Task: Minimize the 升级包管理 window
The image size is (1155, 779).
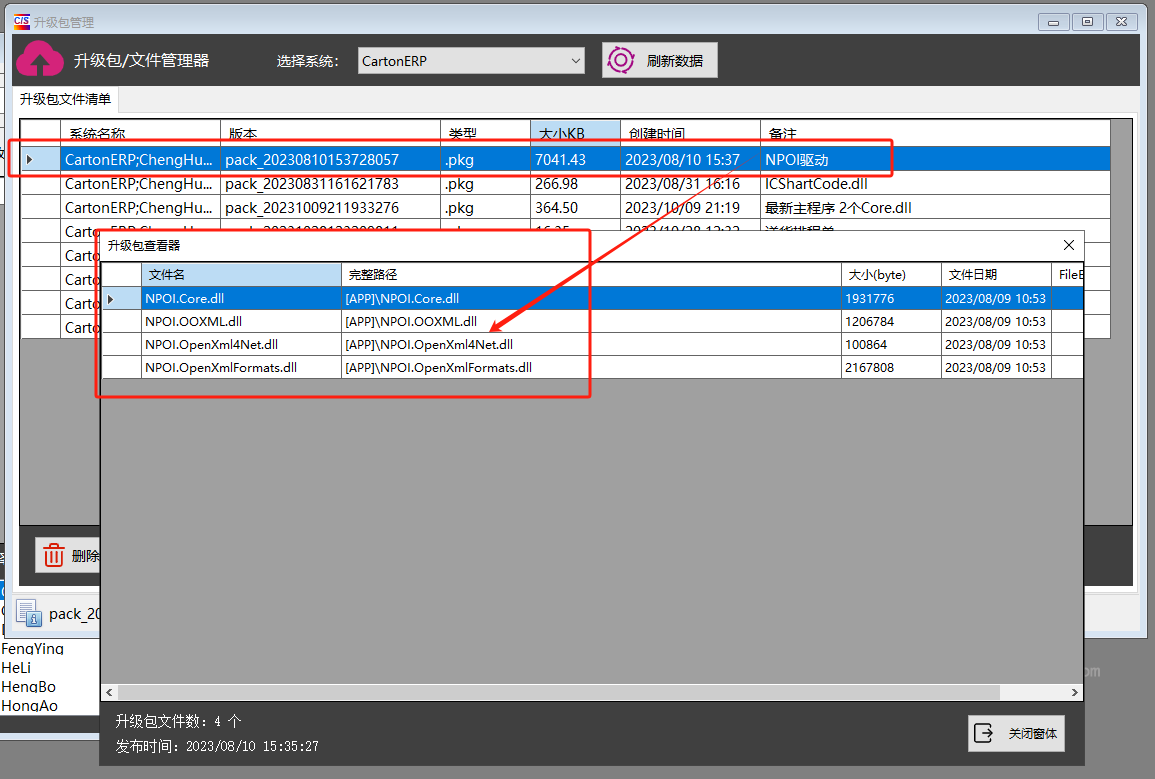Action: pos(1053,22)
